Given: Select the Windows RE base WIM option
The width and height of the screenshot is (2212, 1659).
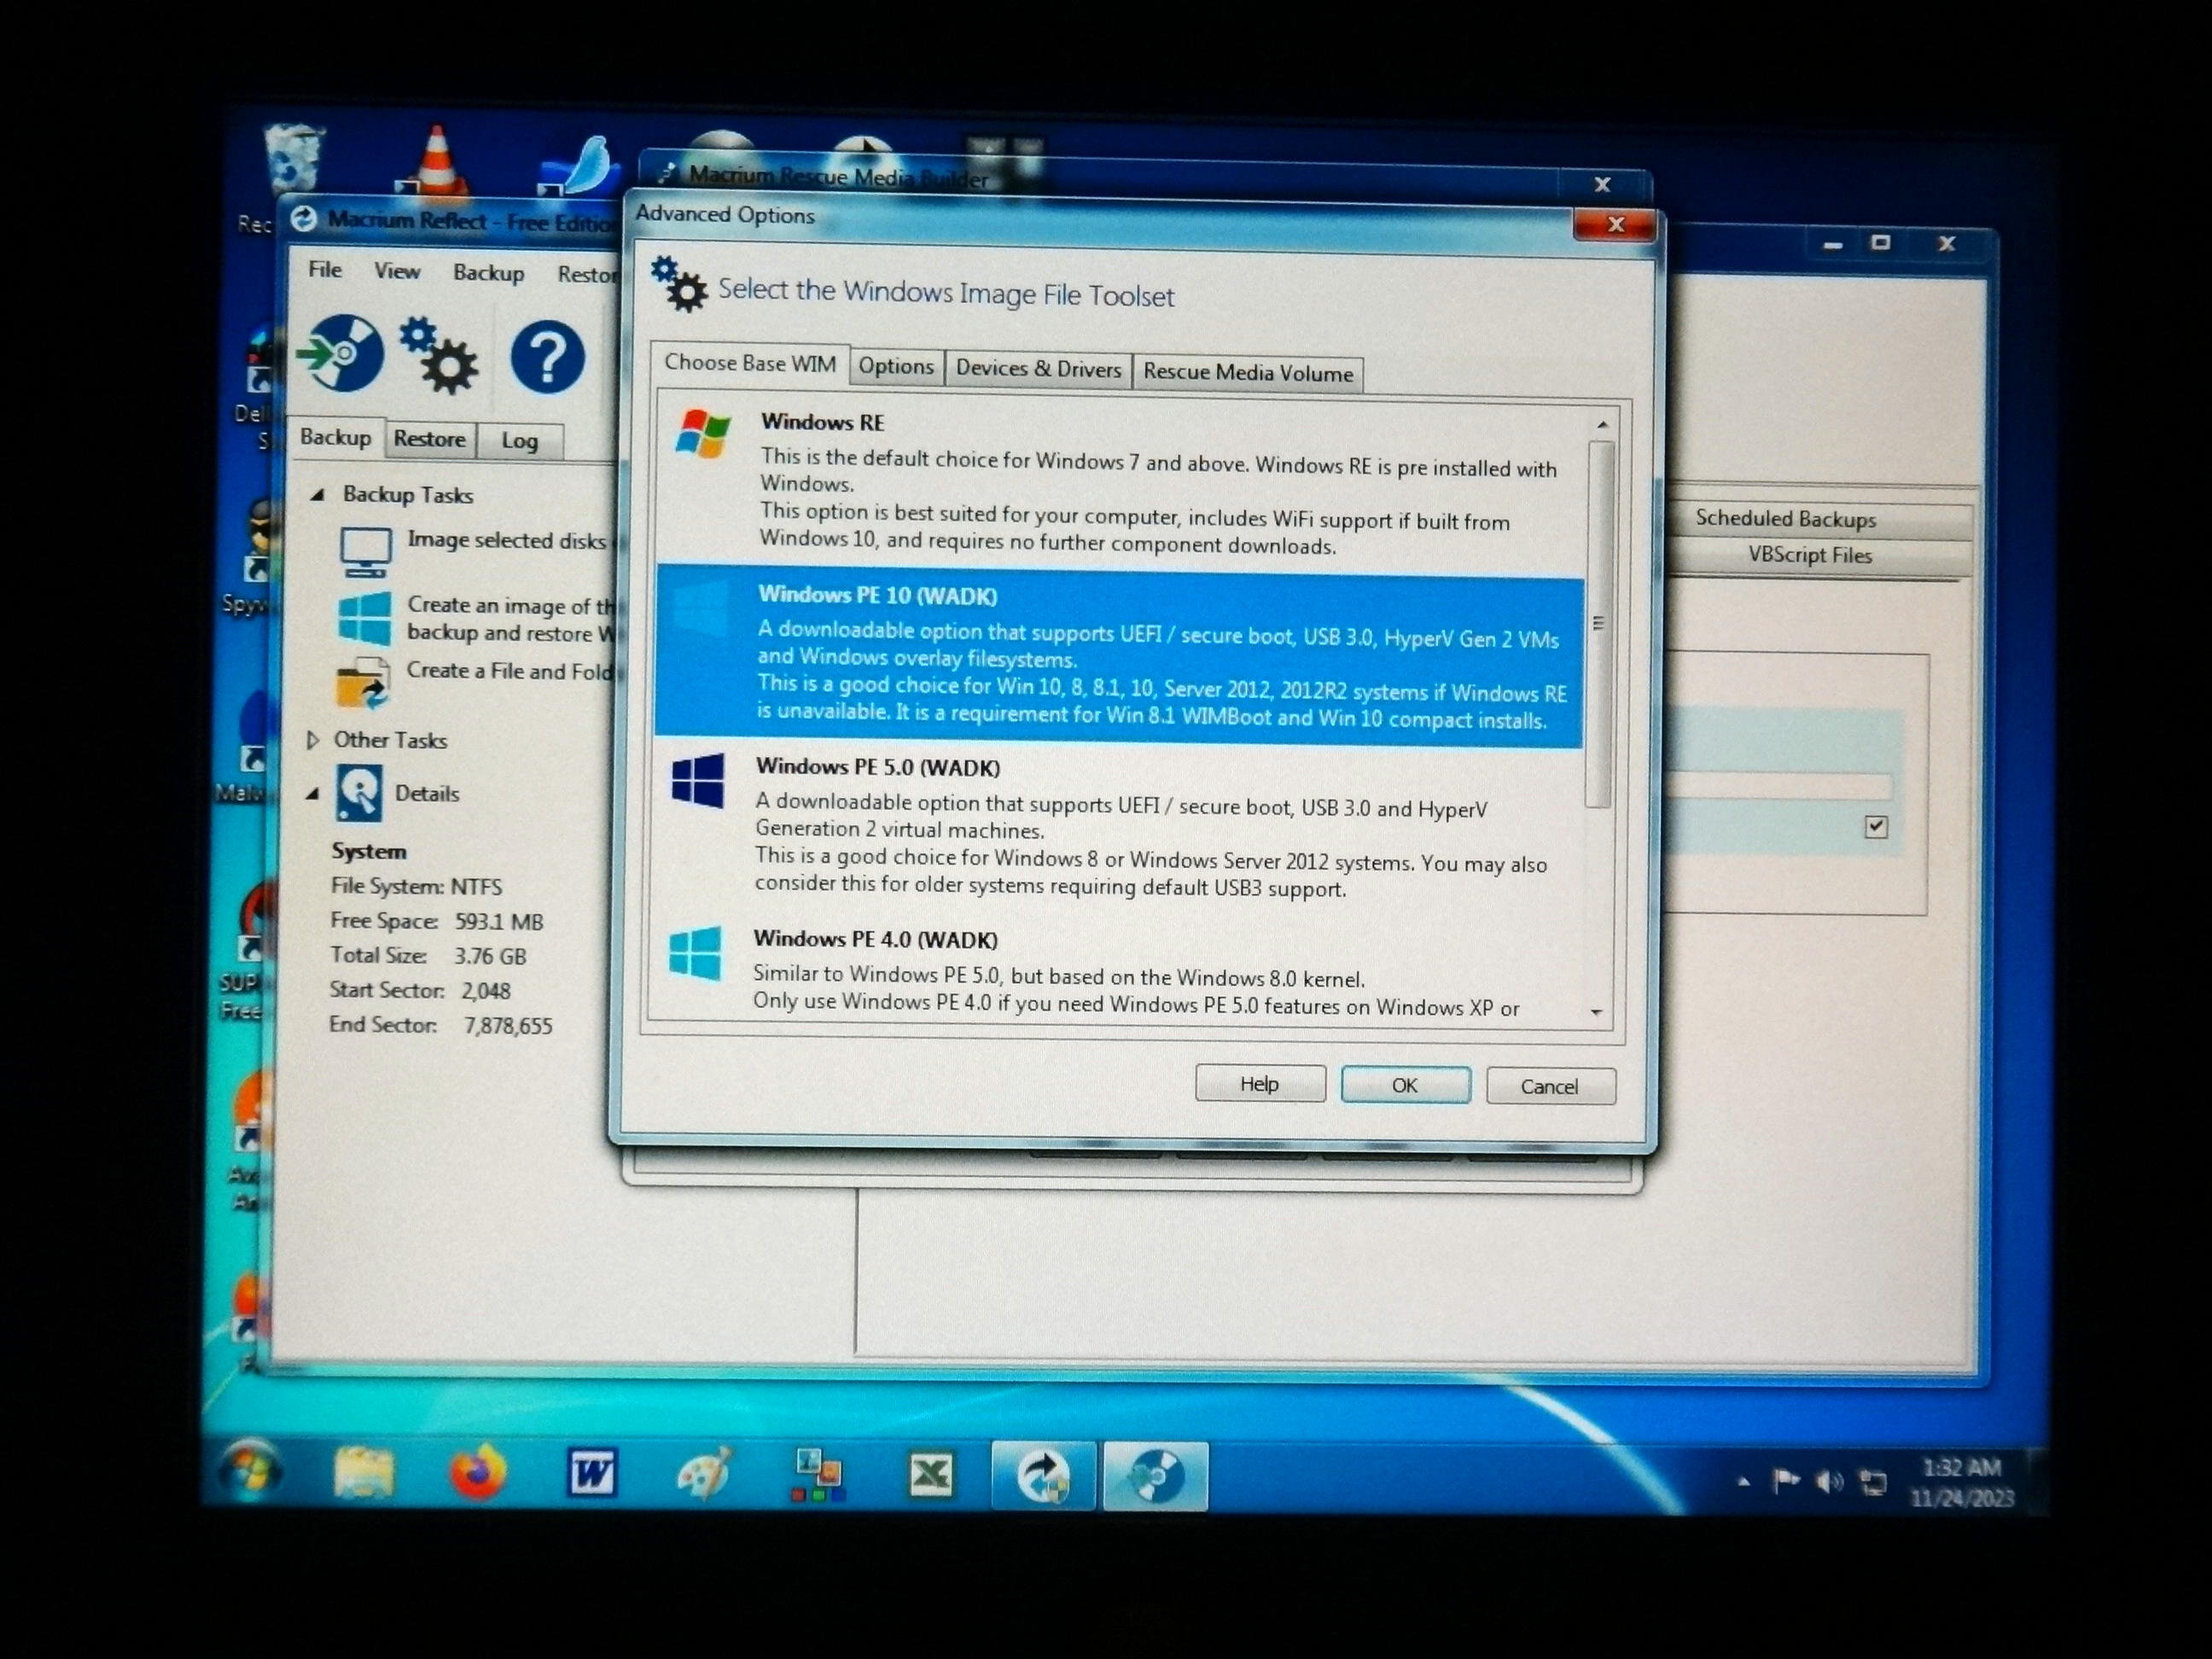Looking at the screenshot, I should (x=1120, y=483).
